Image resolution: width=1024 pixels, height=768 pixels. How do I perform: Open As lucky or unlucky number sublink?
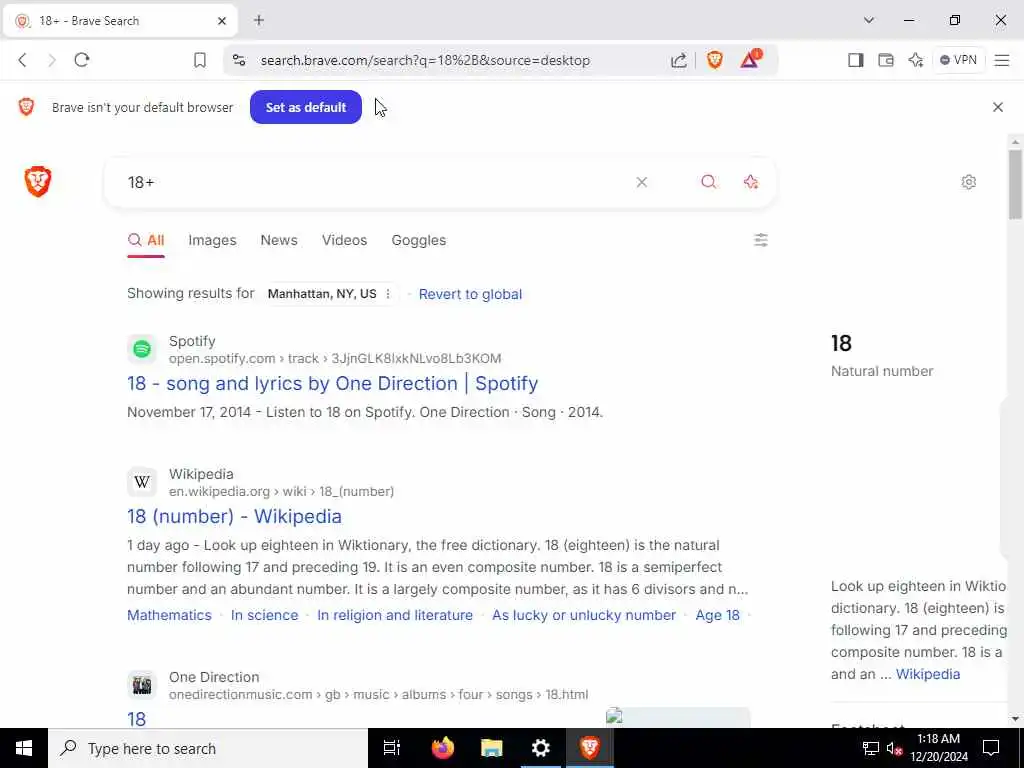[x=584, y=615]
